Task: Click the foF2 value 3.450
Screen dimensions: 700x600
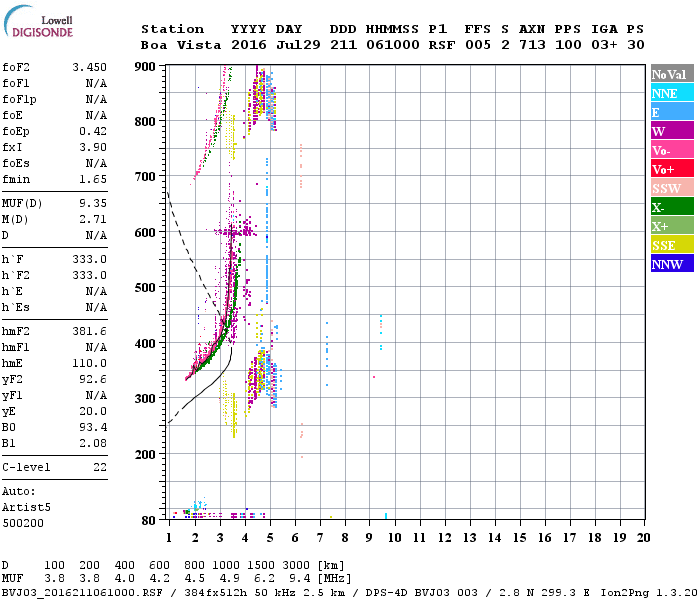Action: point(89,67)
